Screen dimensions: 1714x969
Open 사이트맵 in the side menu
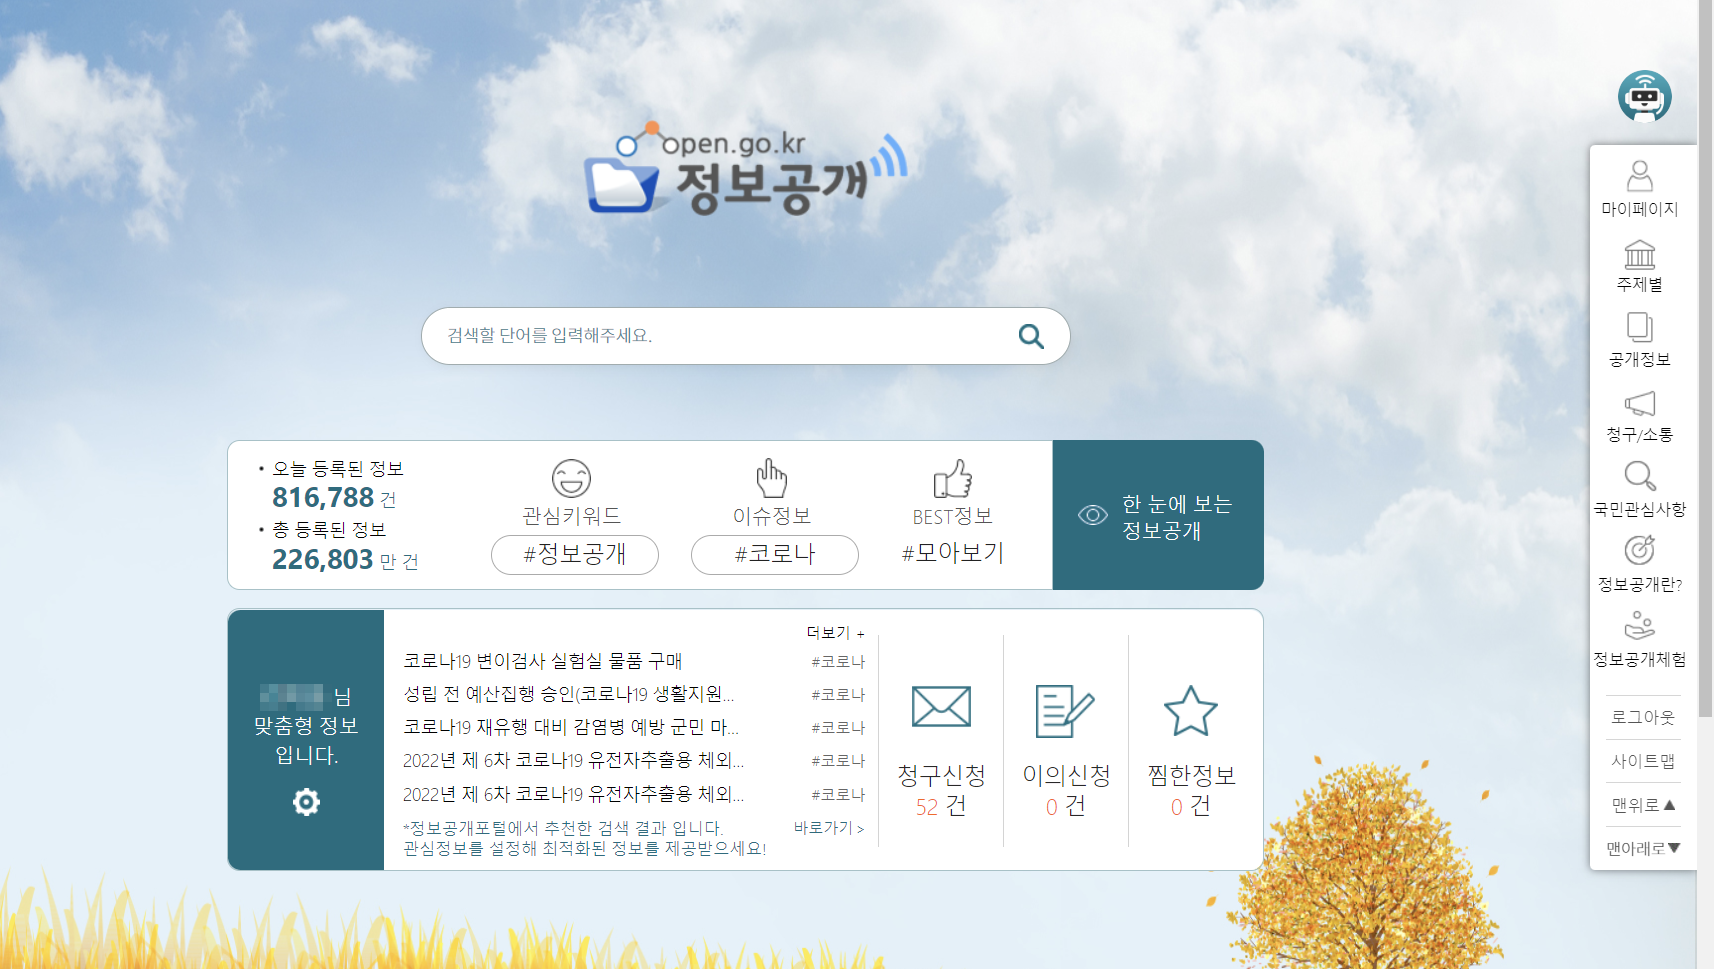tap(1643, 761)
